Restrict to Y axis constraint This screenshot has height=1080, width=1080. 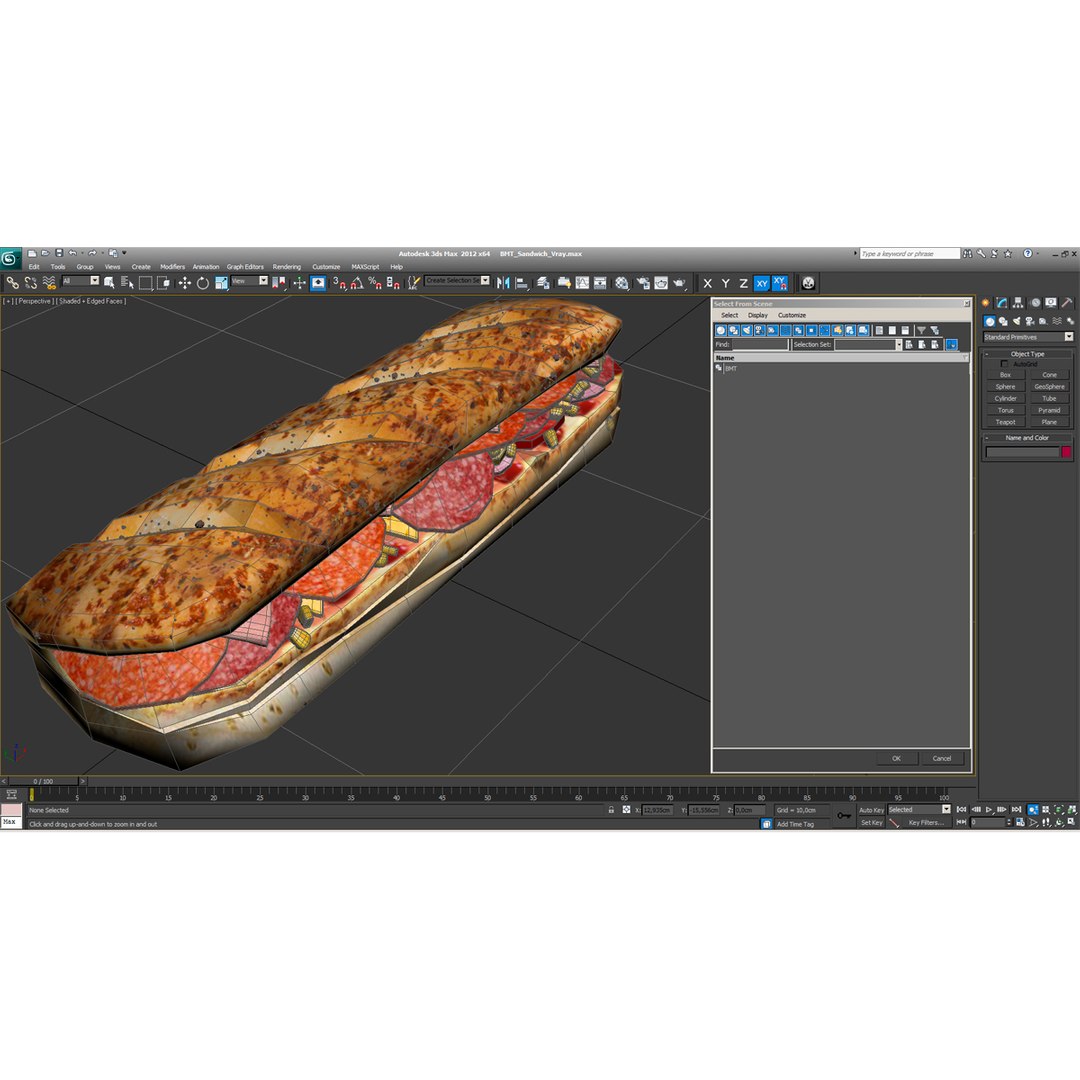pyautogui.click(x=725, y=283)
